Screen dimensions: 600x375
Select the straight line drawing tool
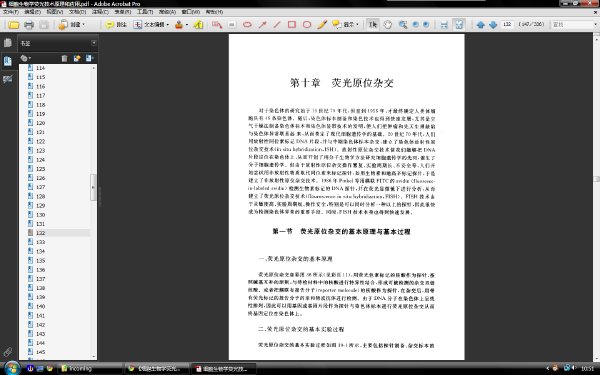pyautogui.click(x=277, y=25)
